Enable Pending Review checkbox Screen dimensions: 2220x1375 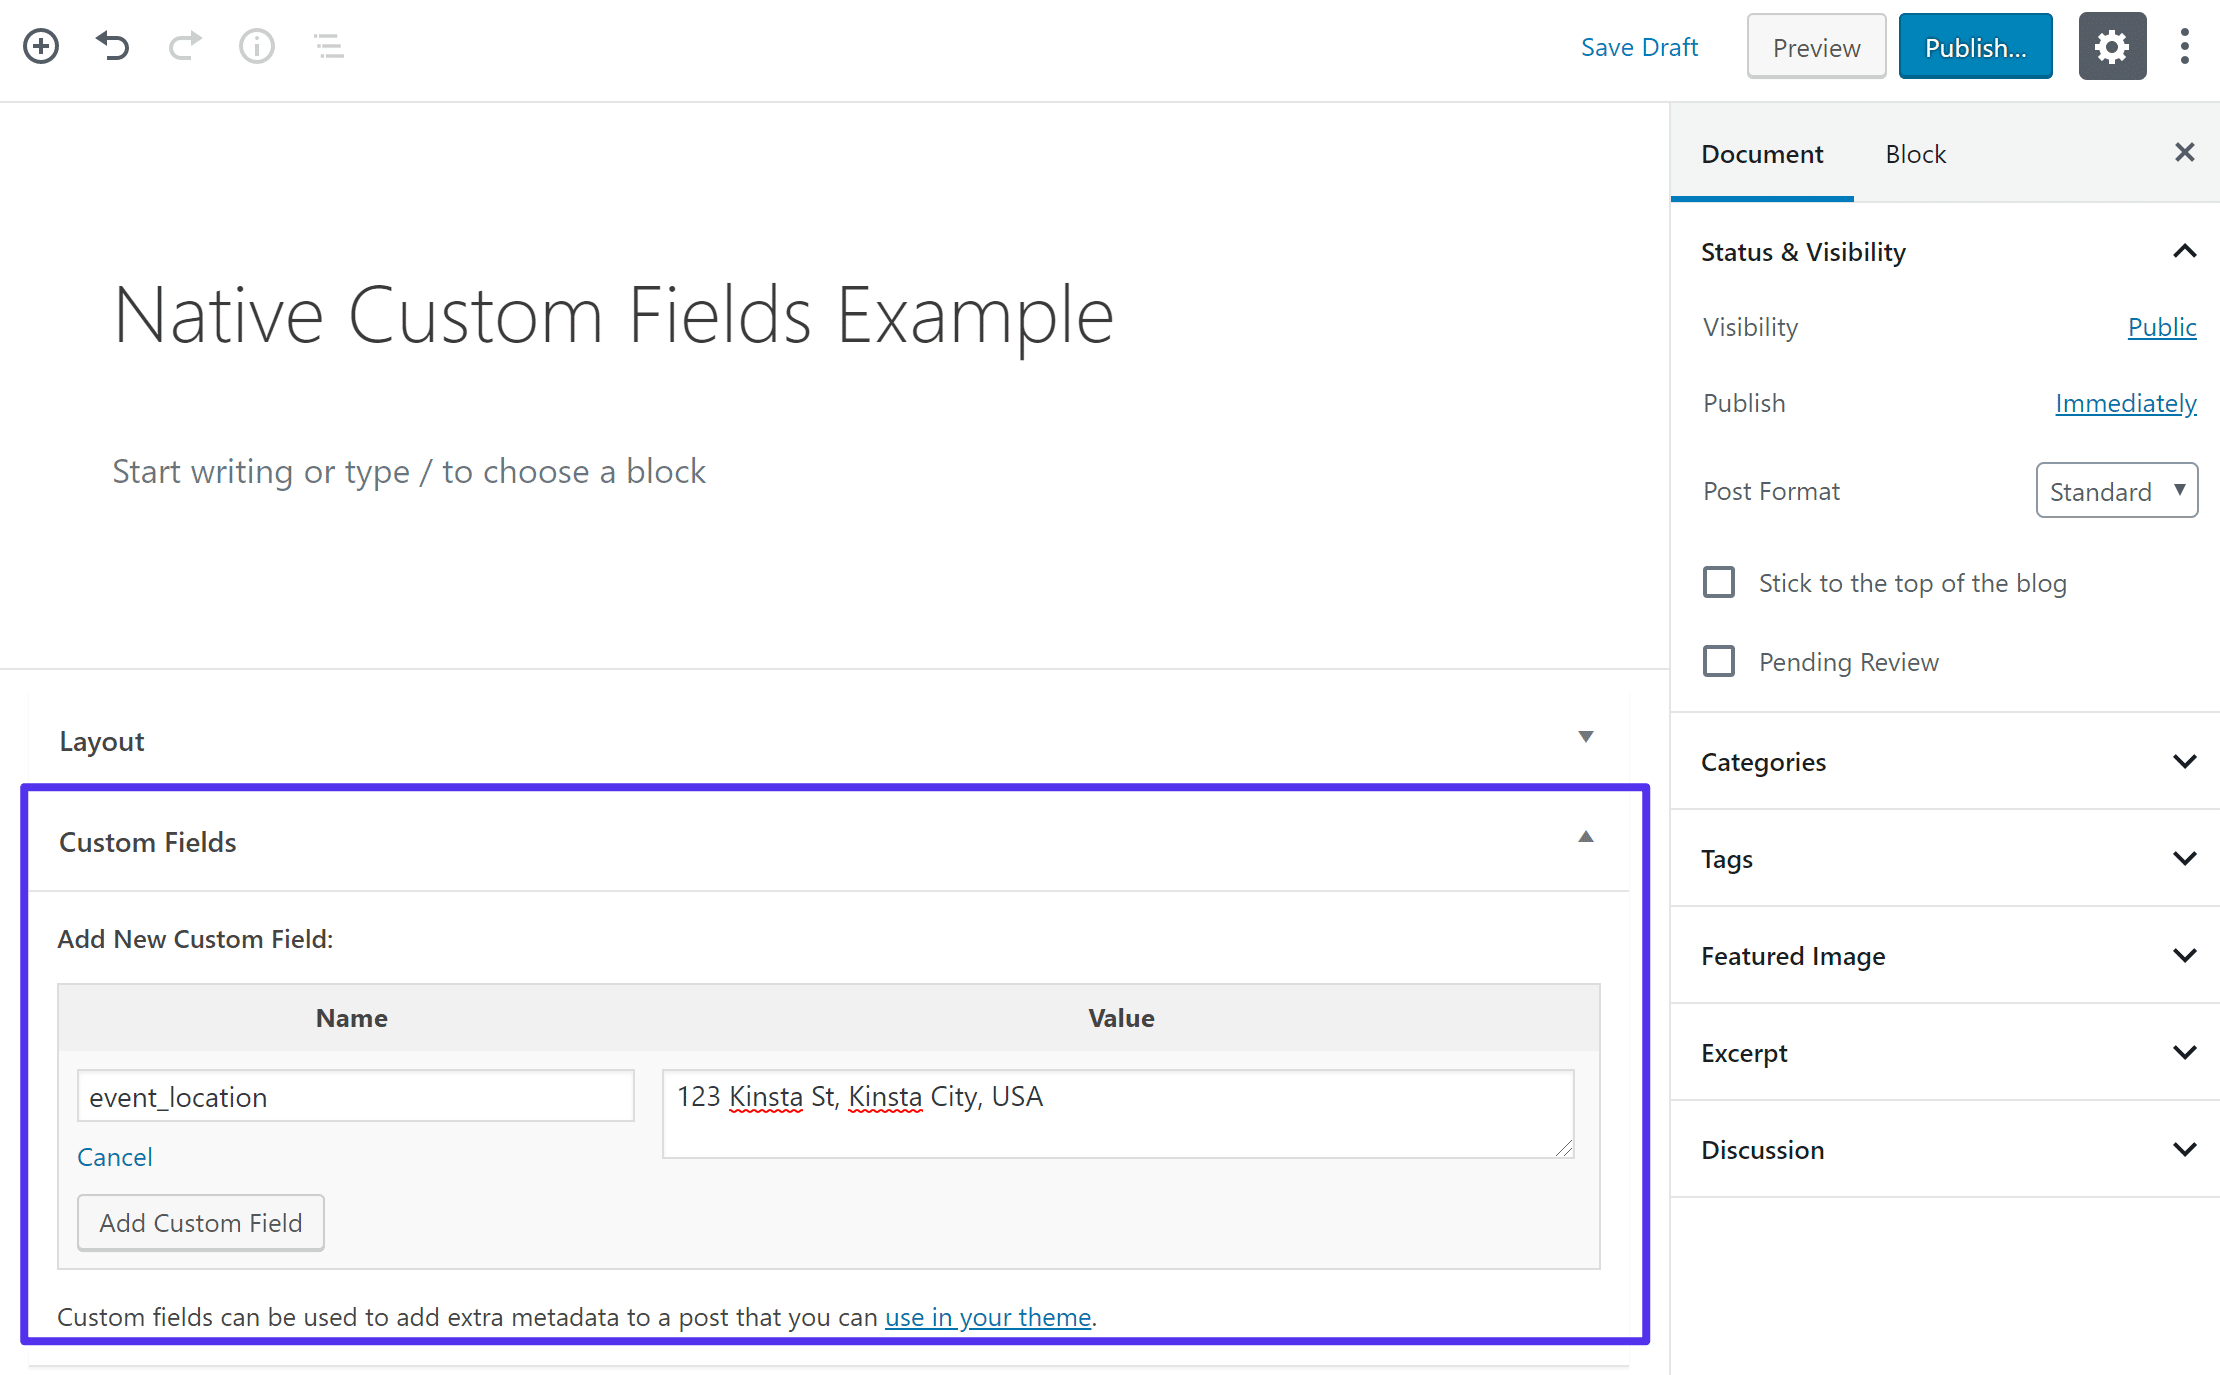(x=1719, y=661)
